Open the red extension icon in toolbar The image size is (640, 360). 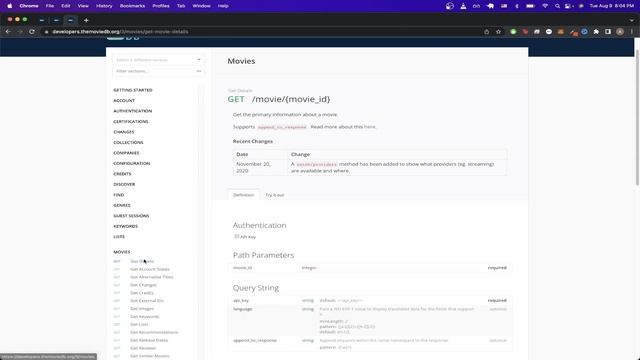[525, 31]
